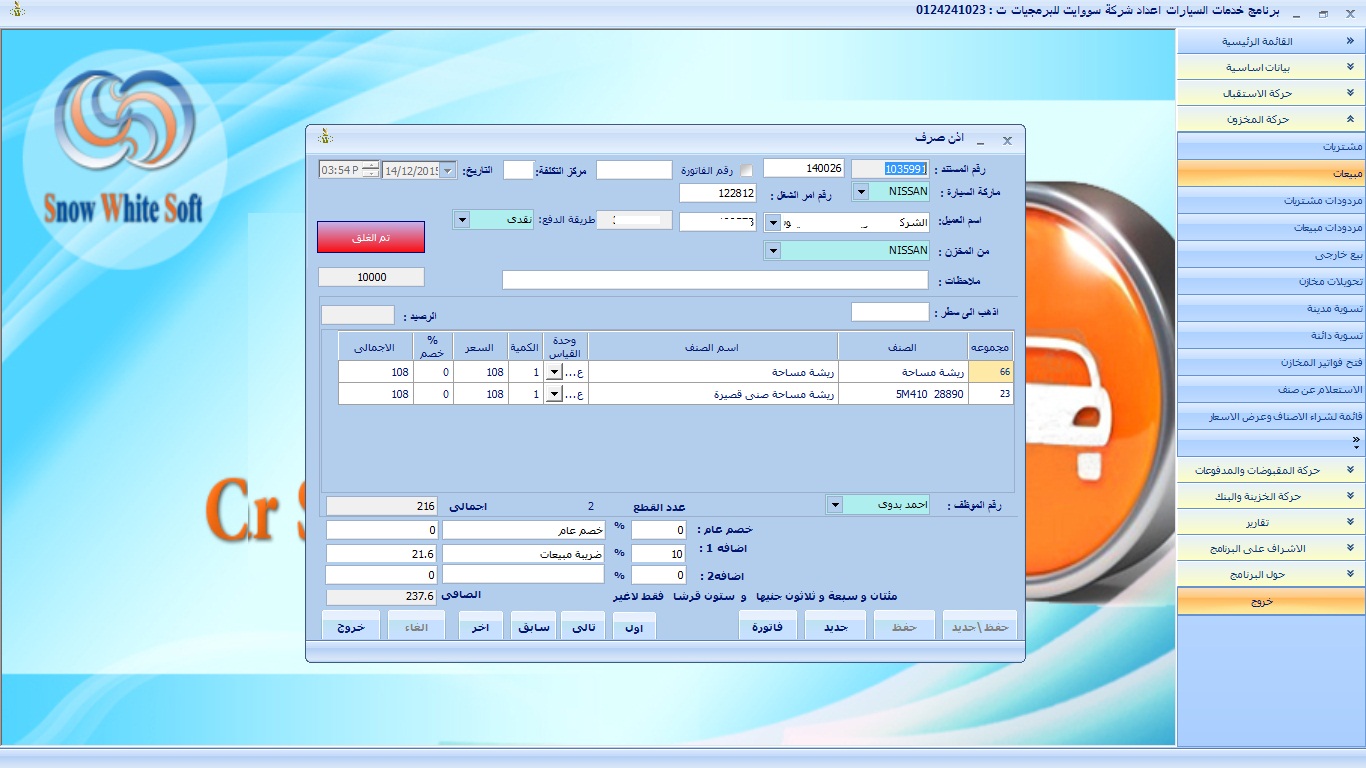Open the car brand NISSAN dropdown
Viewport: 1366px width, 768px height.
(861, 191)
